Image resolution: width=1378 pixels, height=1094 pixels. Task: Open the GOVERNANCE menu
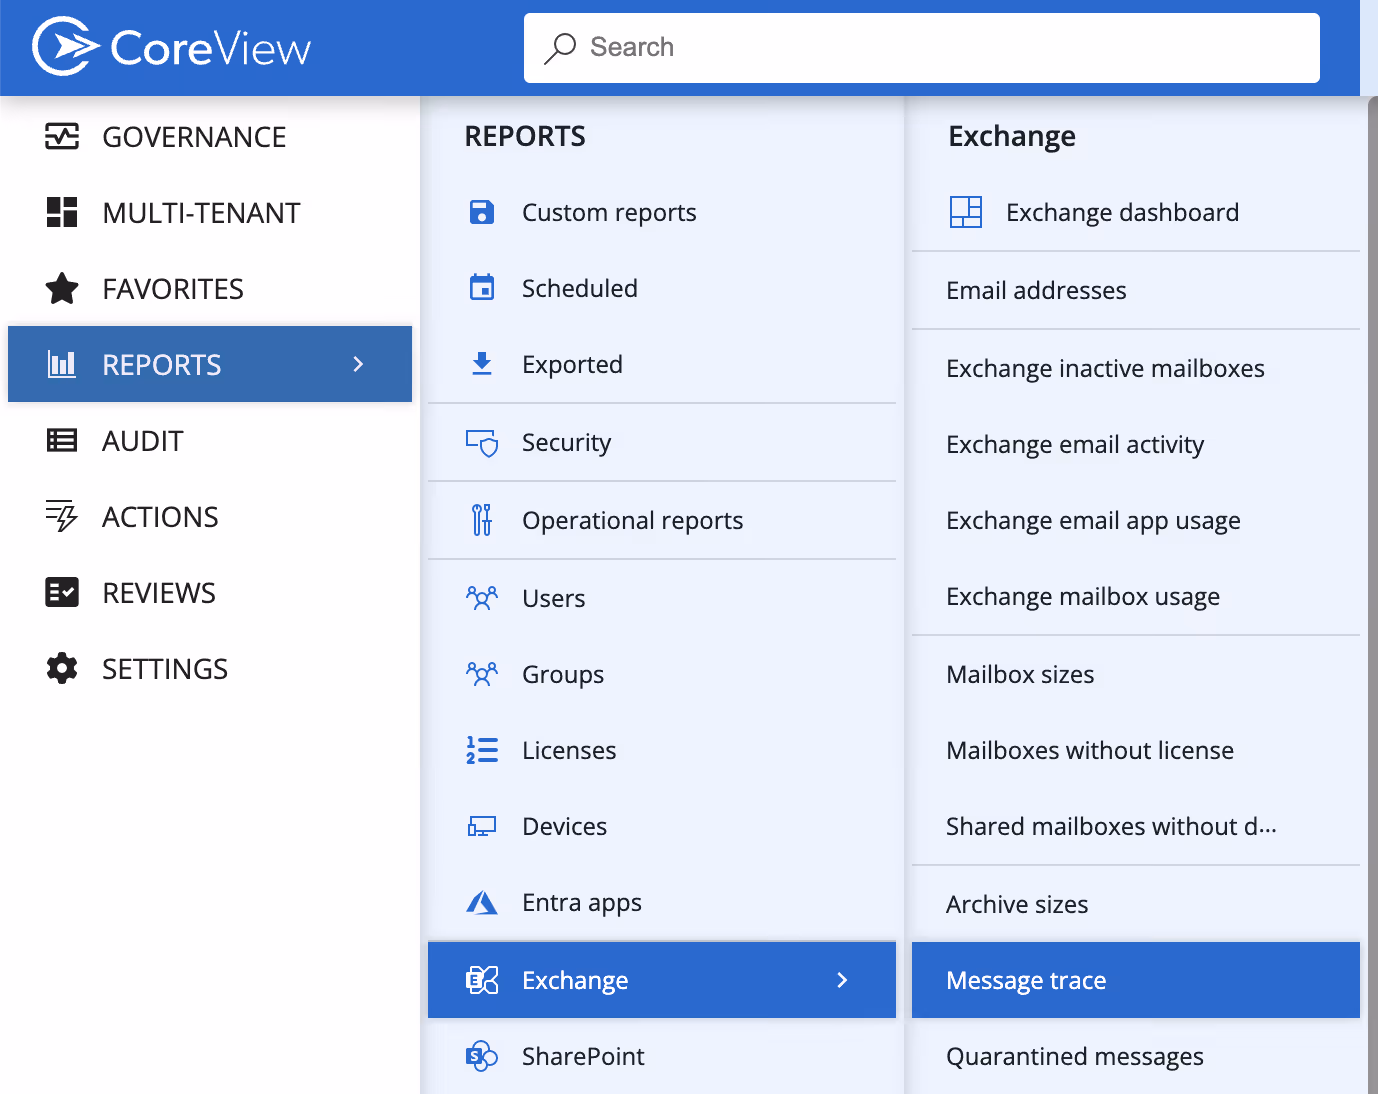(194, 137)
